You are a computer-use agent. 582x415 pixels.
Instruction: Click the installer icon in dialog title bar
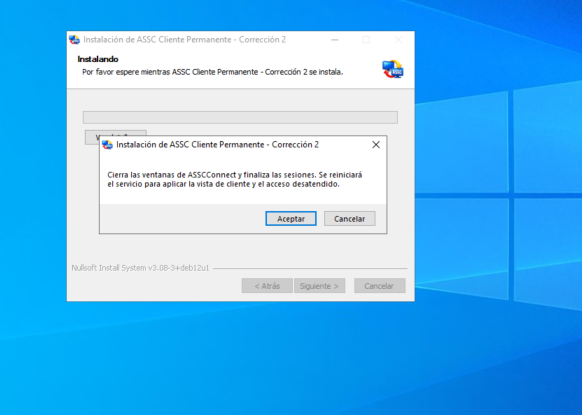(107, 145)
